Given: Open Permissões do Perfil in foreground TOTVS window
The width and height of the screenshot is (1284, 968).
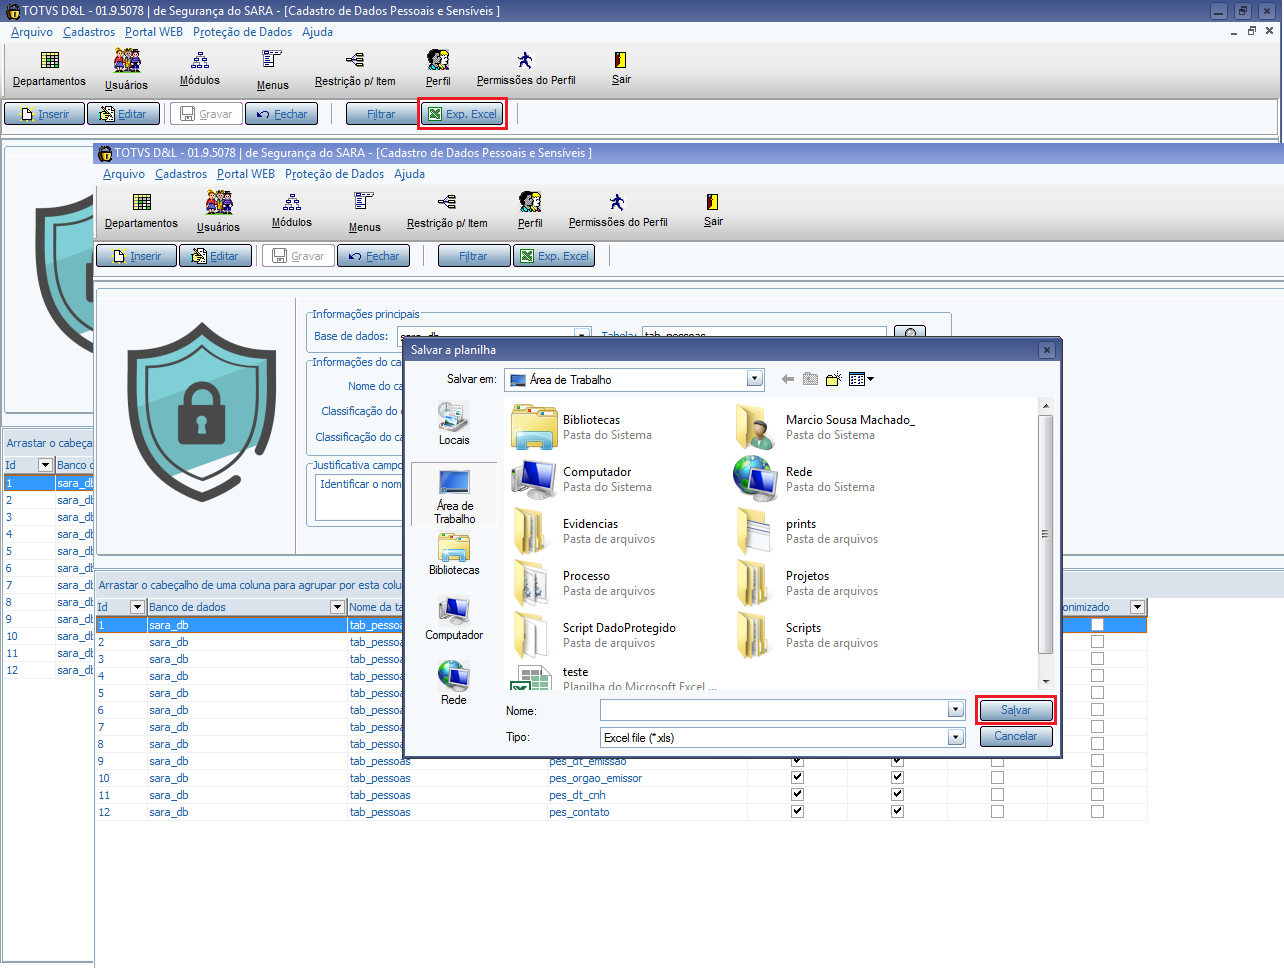Looking at the screenshot, I should (x=618, y=210).
